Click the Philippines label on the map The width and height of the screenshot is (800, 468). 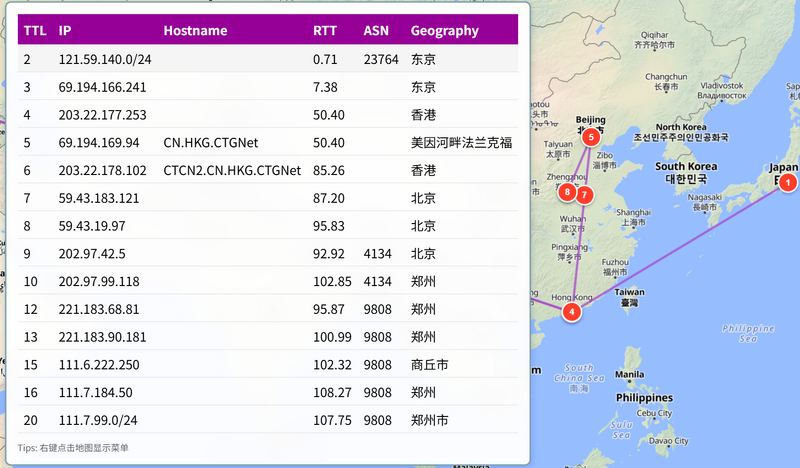point(644,398)
